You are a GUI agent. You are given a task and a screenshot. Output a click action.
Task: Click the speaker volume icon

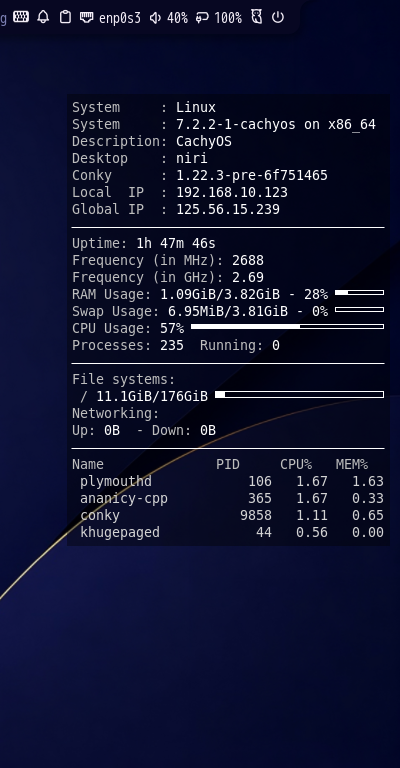point(155,18)
